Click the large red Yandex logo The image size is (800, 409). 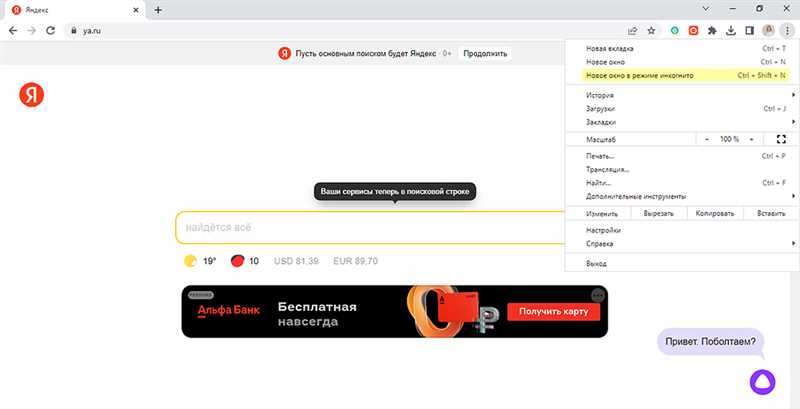click(32, 95)
